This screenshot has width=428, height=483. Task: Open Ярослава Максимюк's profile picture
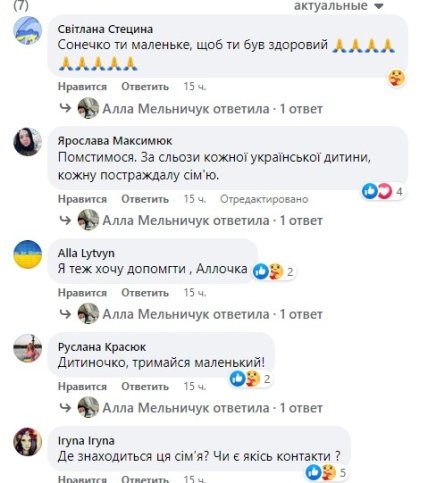(28, 142)
